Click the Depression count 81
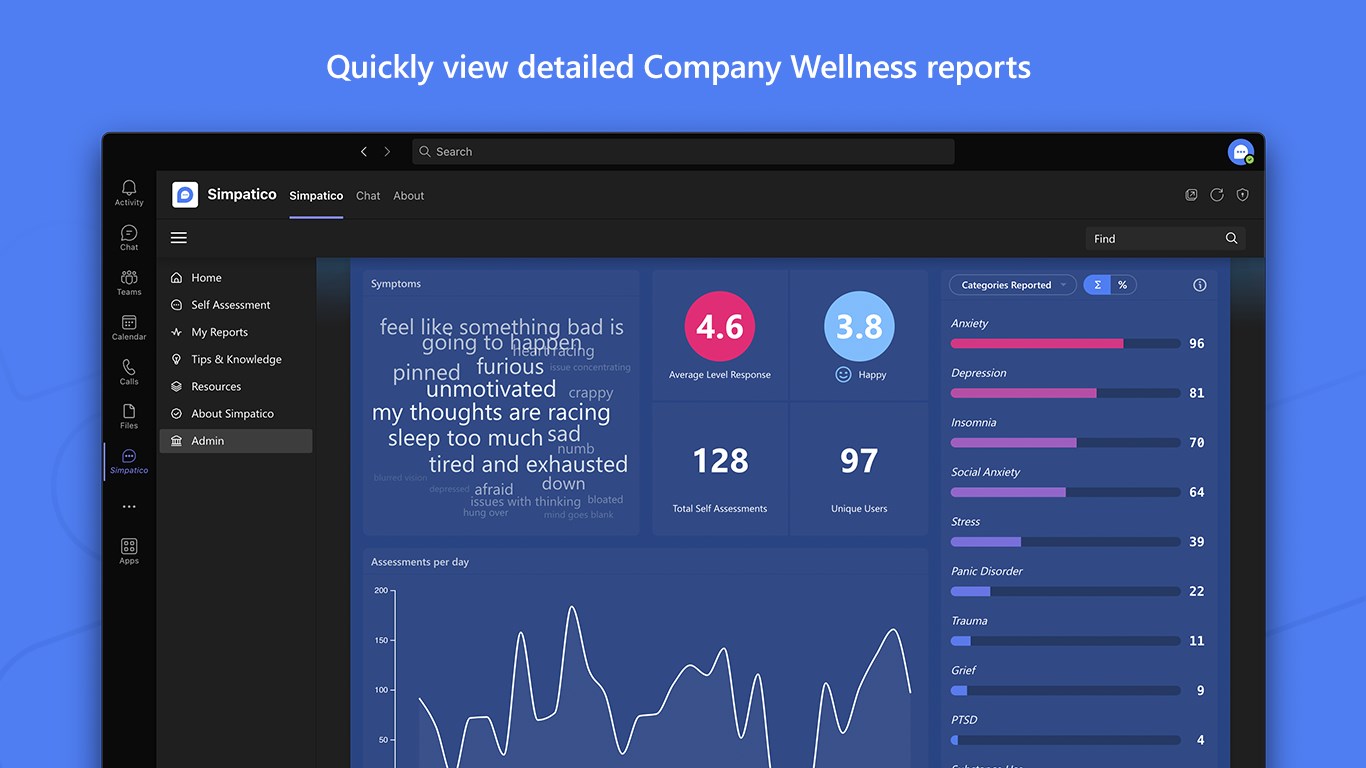 (1197, 393)
